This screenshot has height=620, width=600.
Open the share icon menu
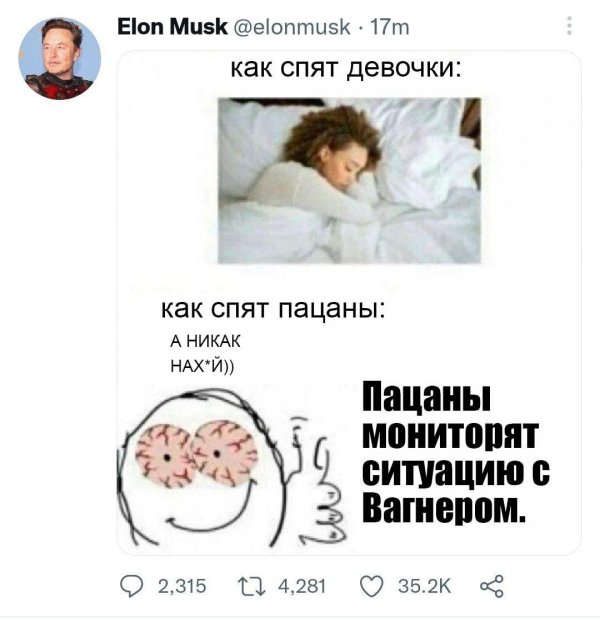492,586
